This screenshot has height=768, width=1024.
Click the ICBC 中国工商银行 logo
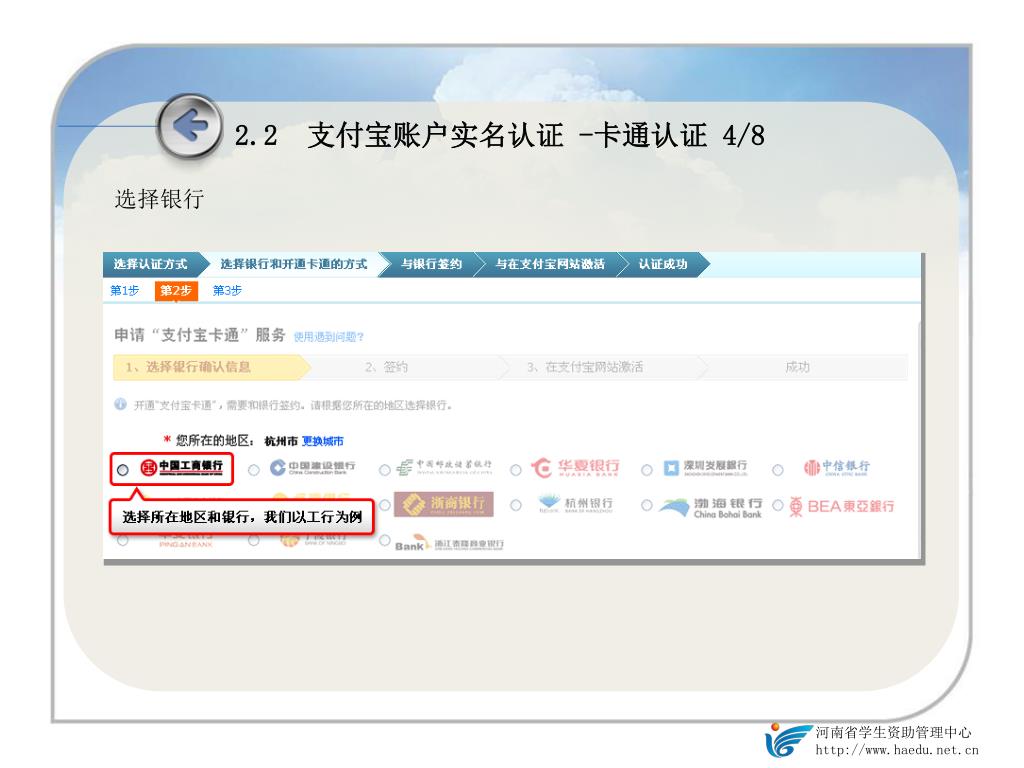182,467
